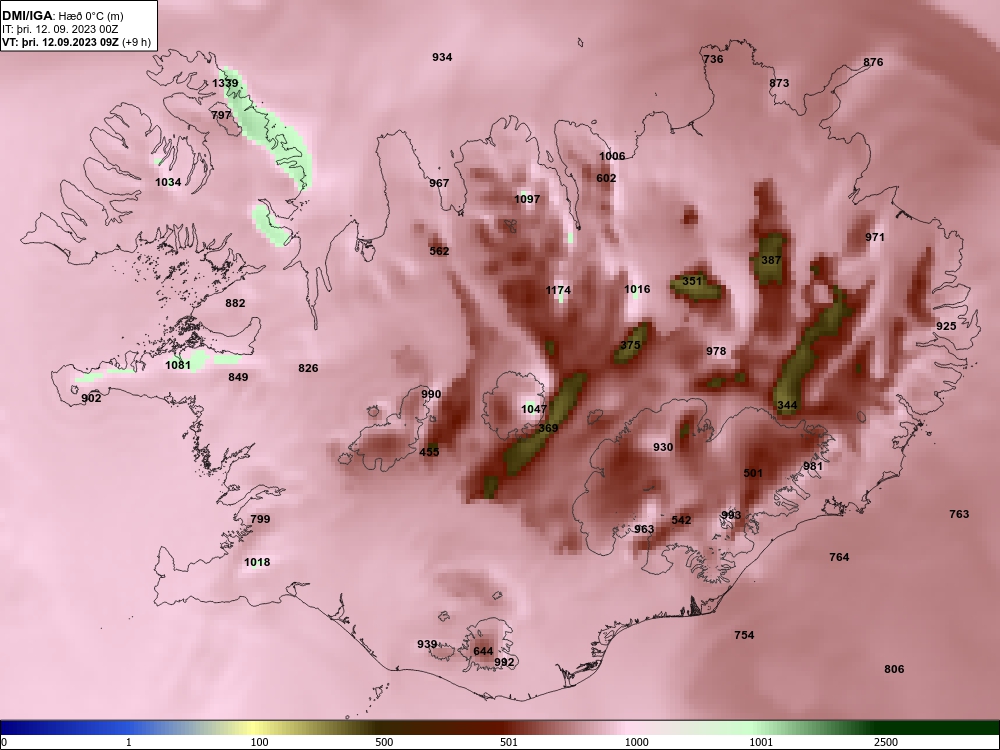The height and width of the screenshot is (750, 1000).
Task: Select the 2500 tick on the color legend
Action: pos(886,742)
